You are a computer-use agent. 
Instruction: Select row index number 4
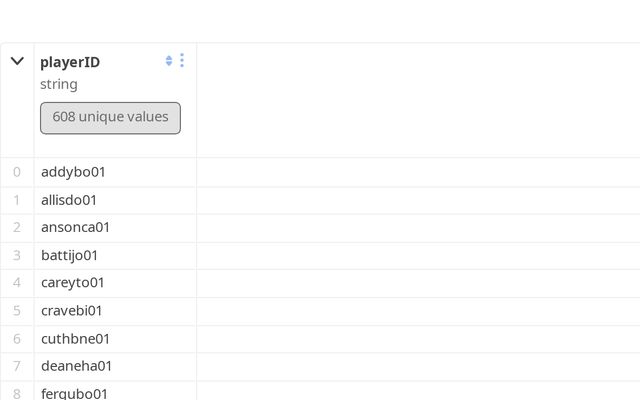(x=17, y=283)
